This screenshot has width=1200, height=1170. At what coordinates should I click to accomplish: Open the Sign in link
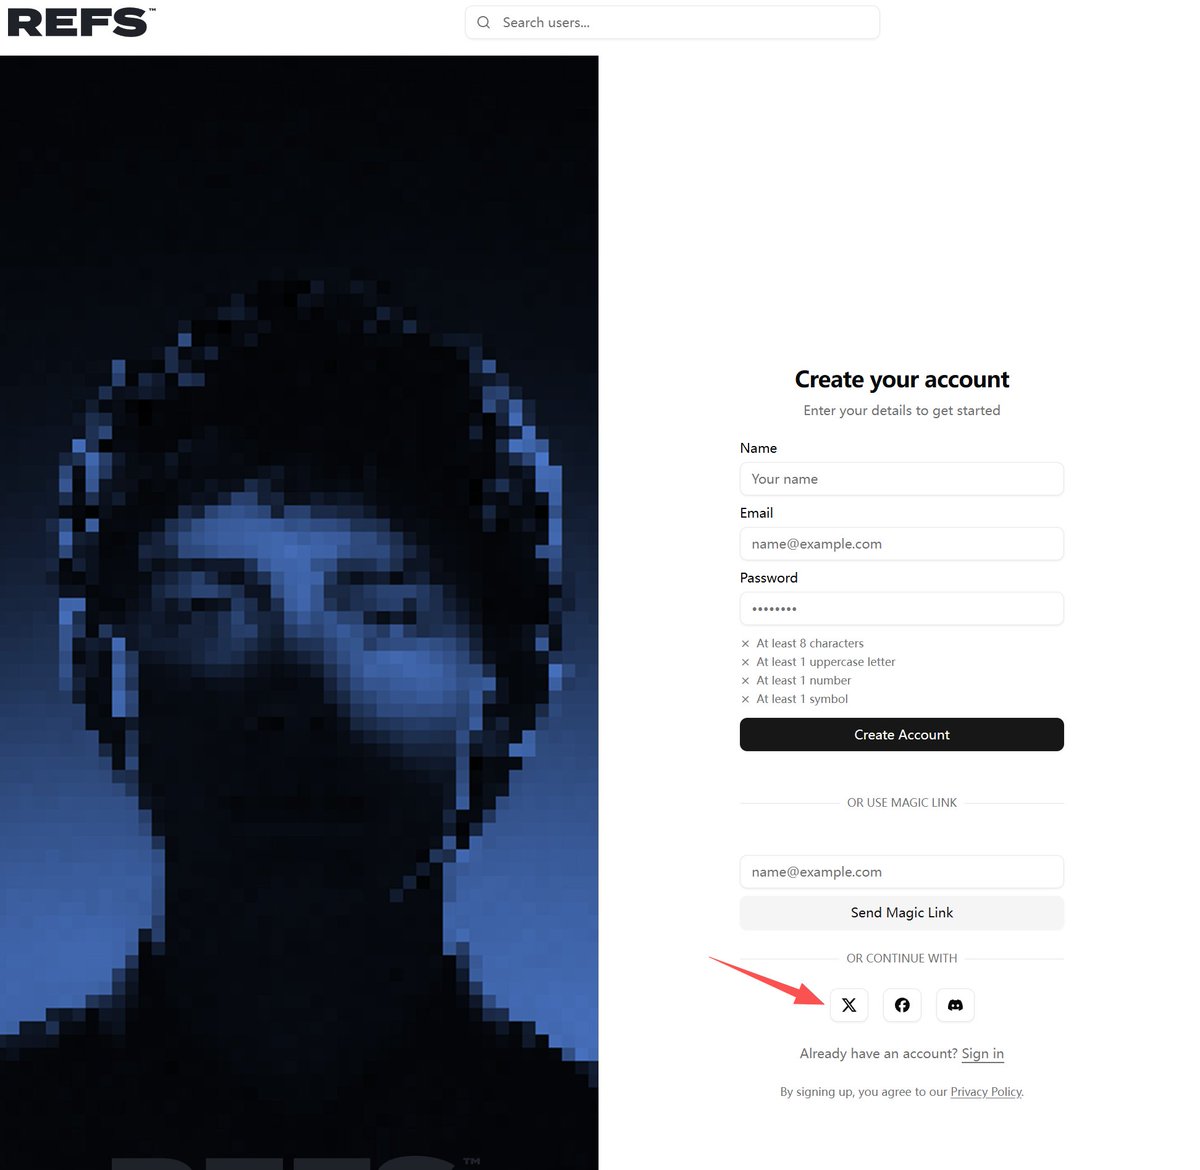click(983, 1054)
